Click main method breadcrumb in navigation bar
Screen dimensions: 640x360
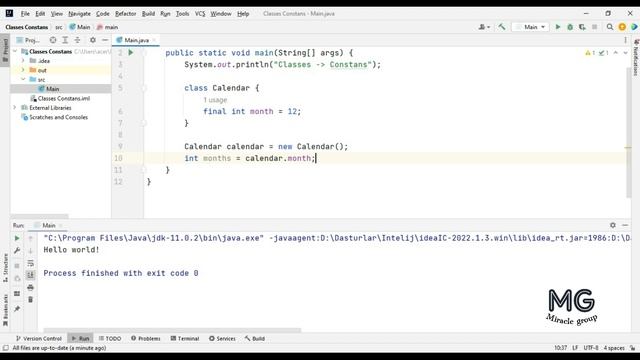[x=107, y=27]
